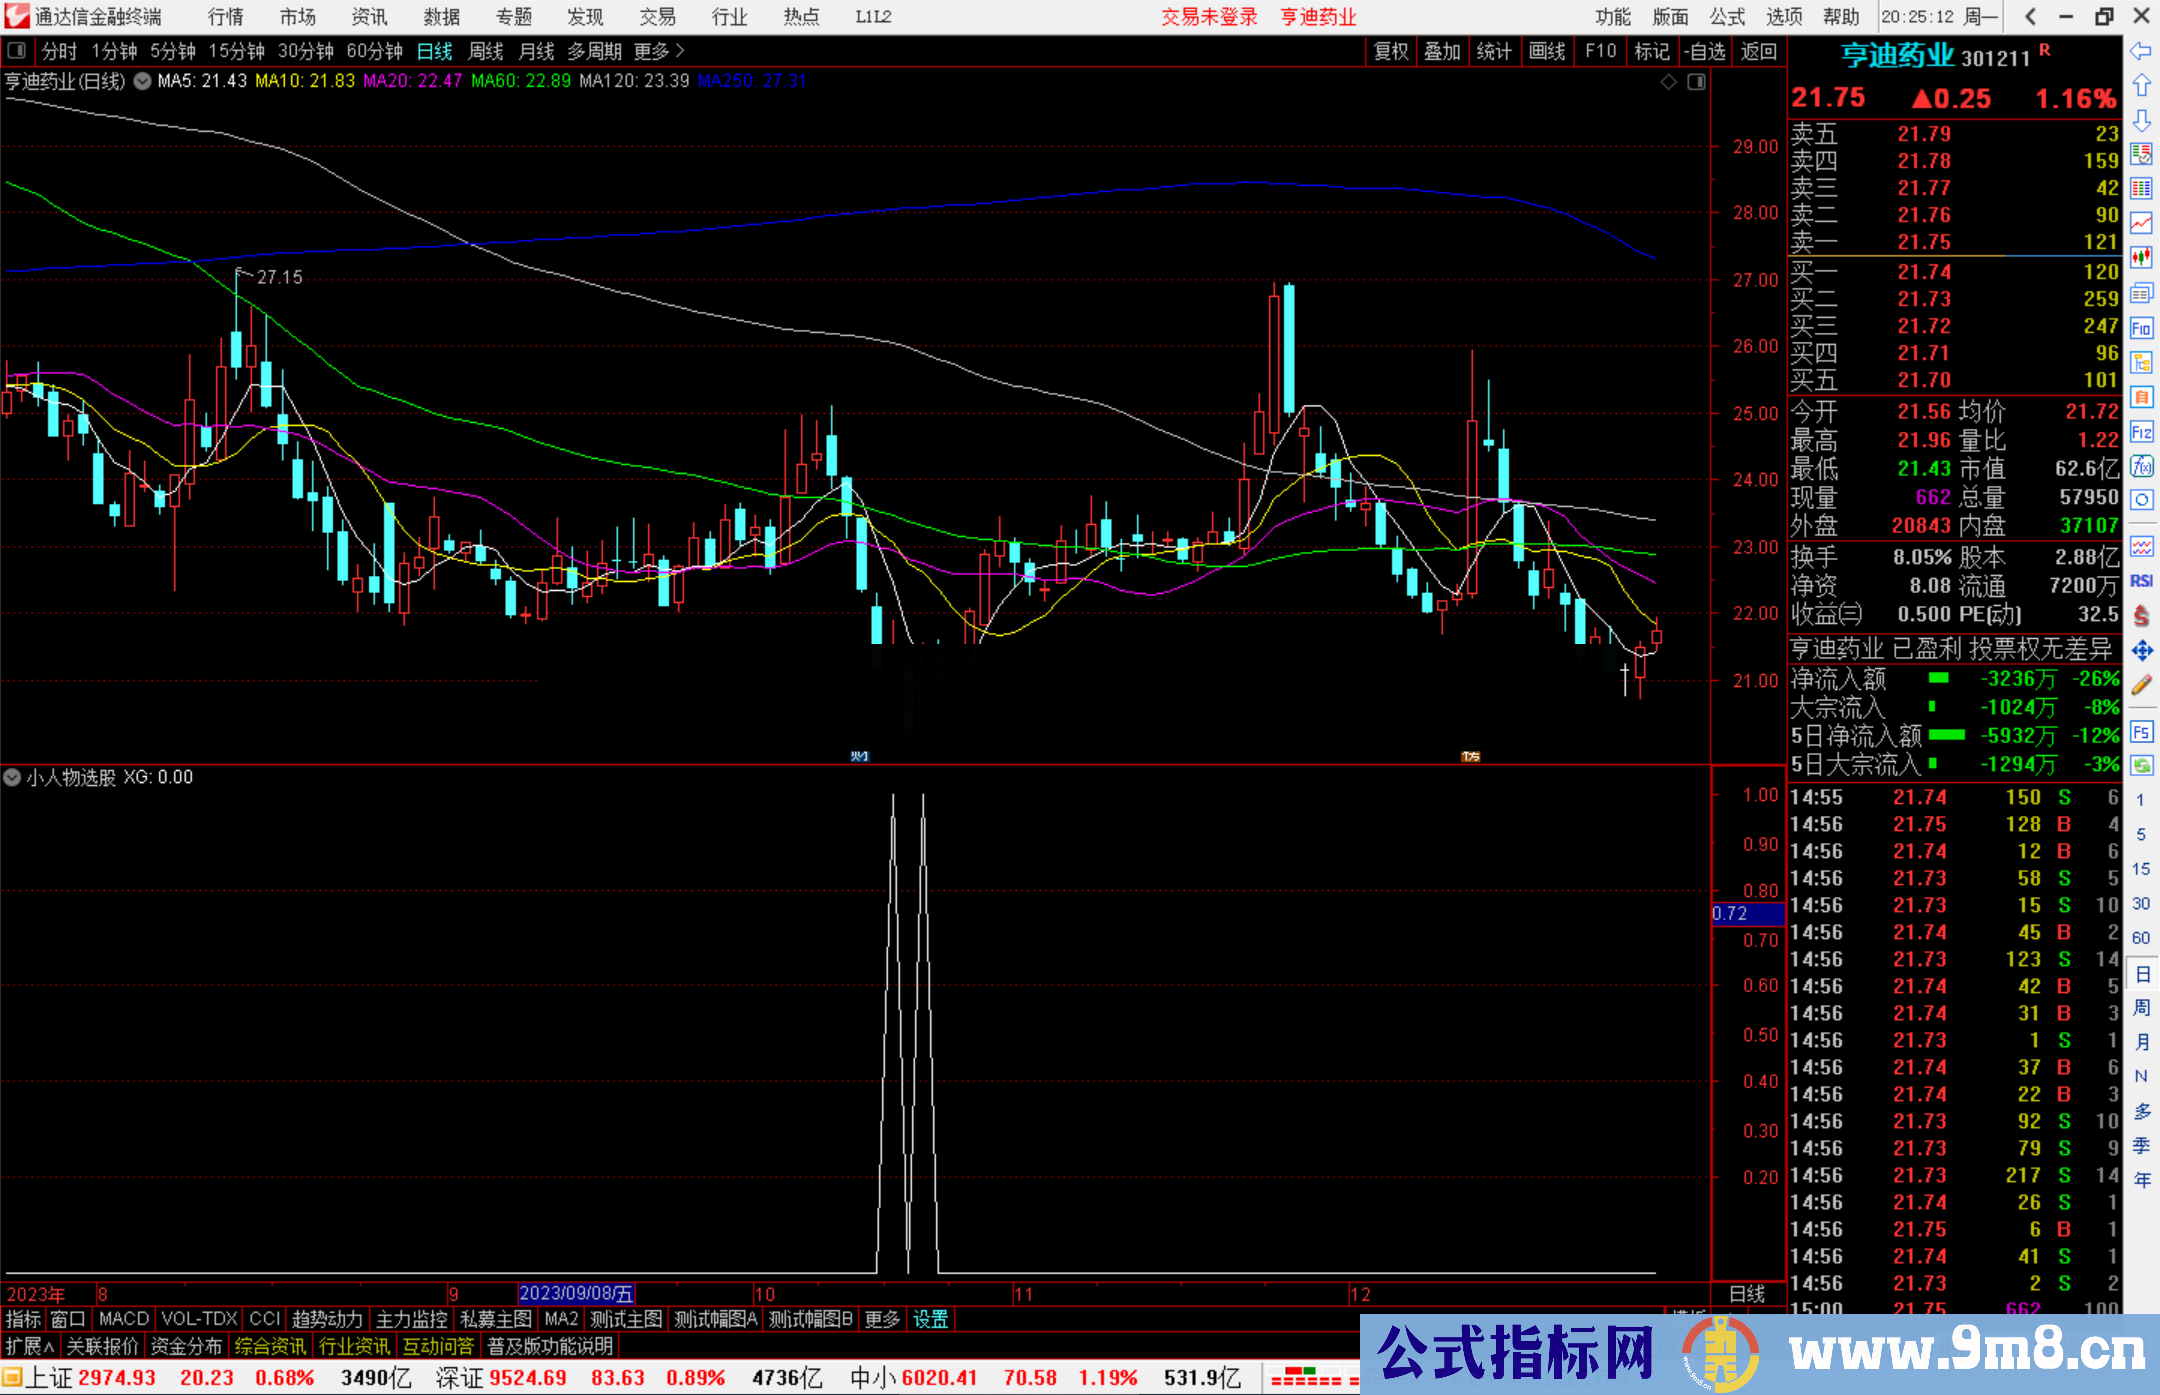Screen dimensions: 2160x1395
Task: Click the RSI indicator sidebar icon
Action: 2141,581
